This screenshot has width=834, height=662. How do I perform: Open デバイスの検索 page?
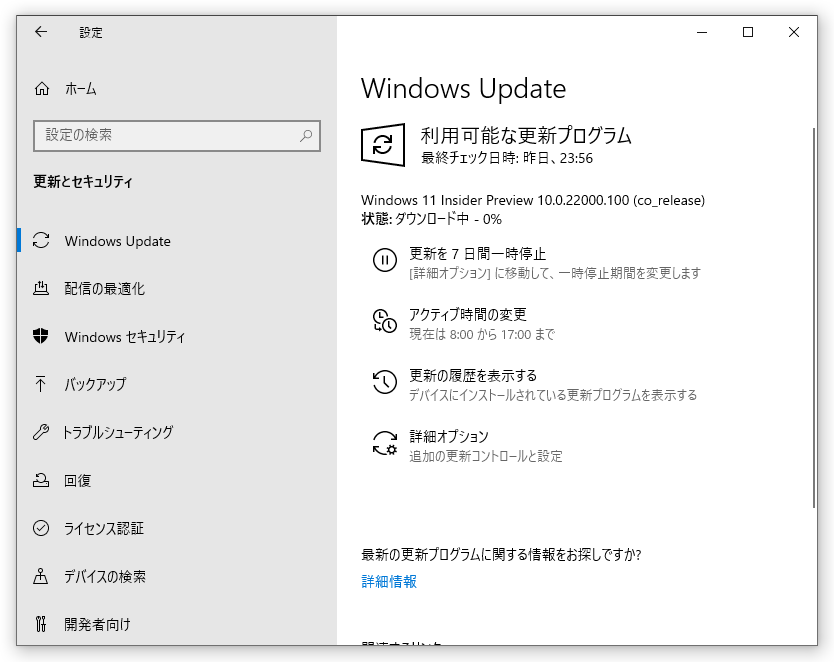coord(105,576)
